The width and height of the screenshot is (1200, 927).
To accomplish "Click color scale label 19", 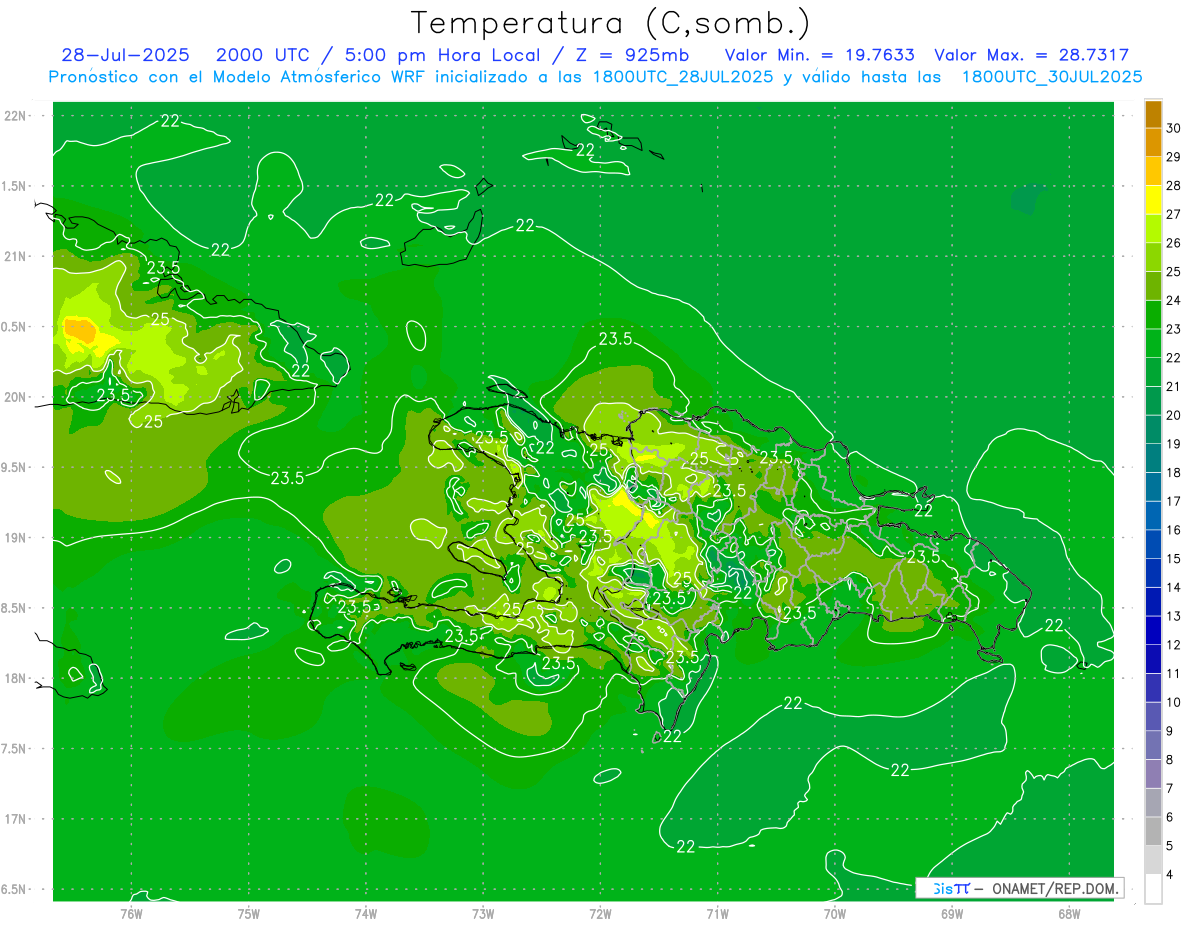I will click(x=1174, y=444).
